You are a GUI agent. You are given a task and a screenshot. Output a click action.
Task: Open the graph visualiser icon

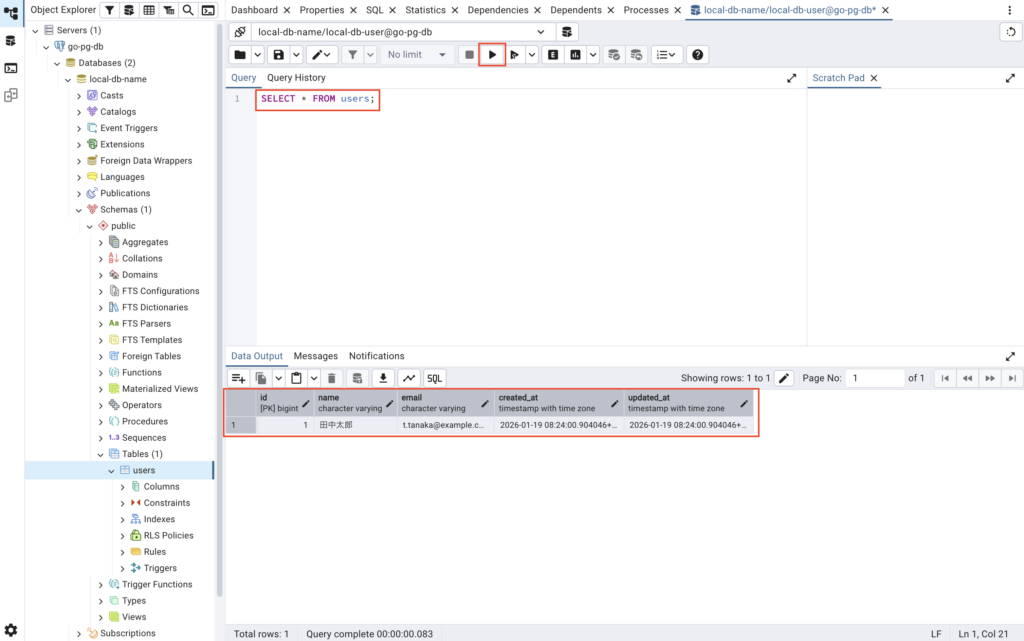408,378
